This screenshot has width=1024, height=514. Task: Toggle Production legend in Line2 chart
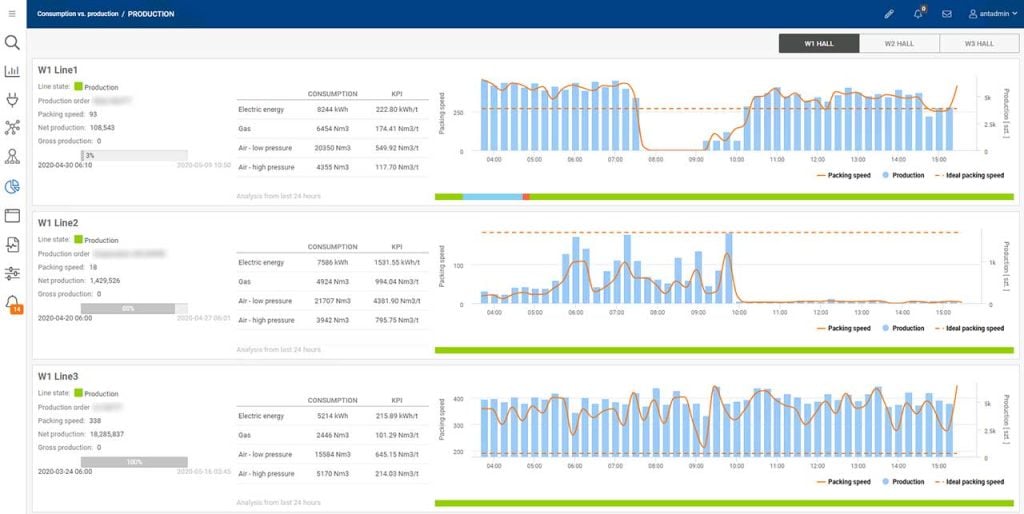point(903,329)
